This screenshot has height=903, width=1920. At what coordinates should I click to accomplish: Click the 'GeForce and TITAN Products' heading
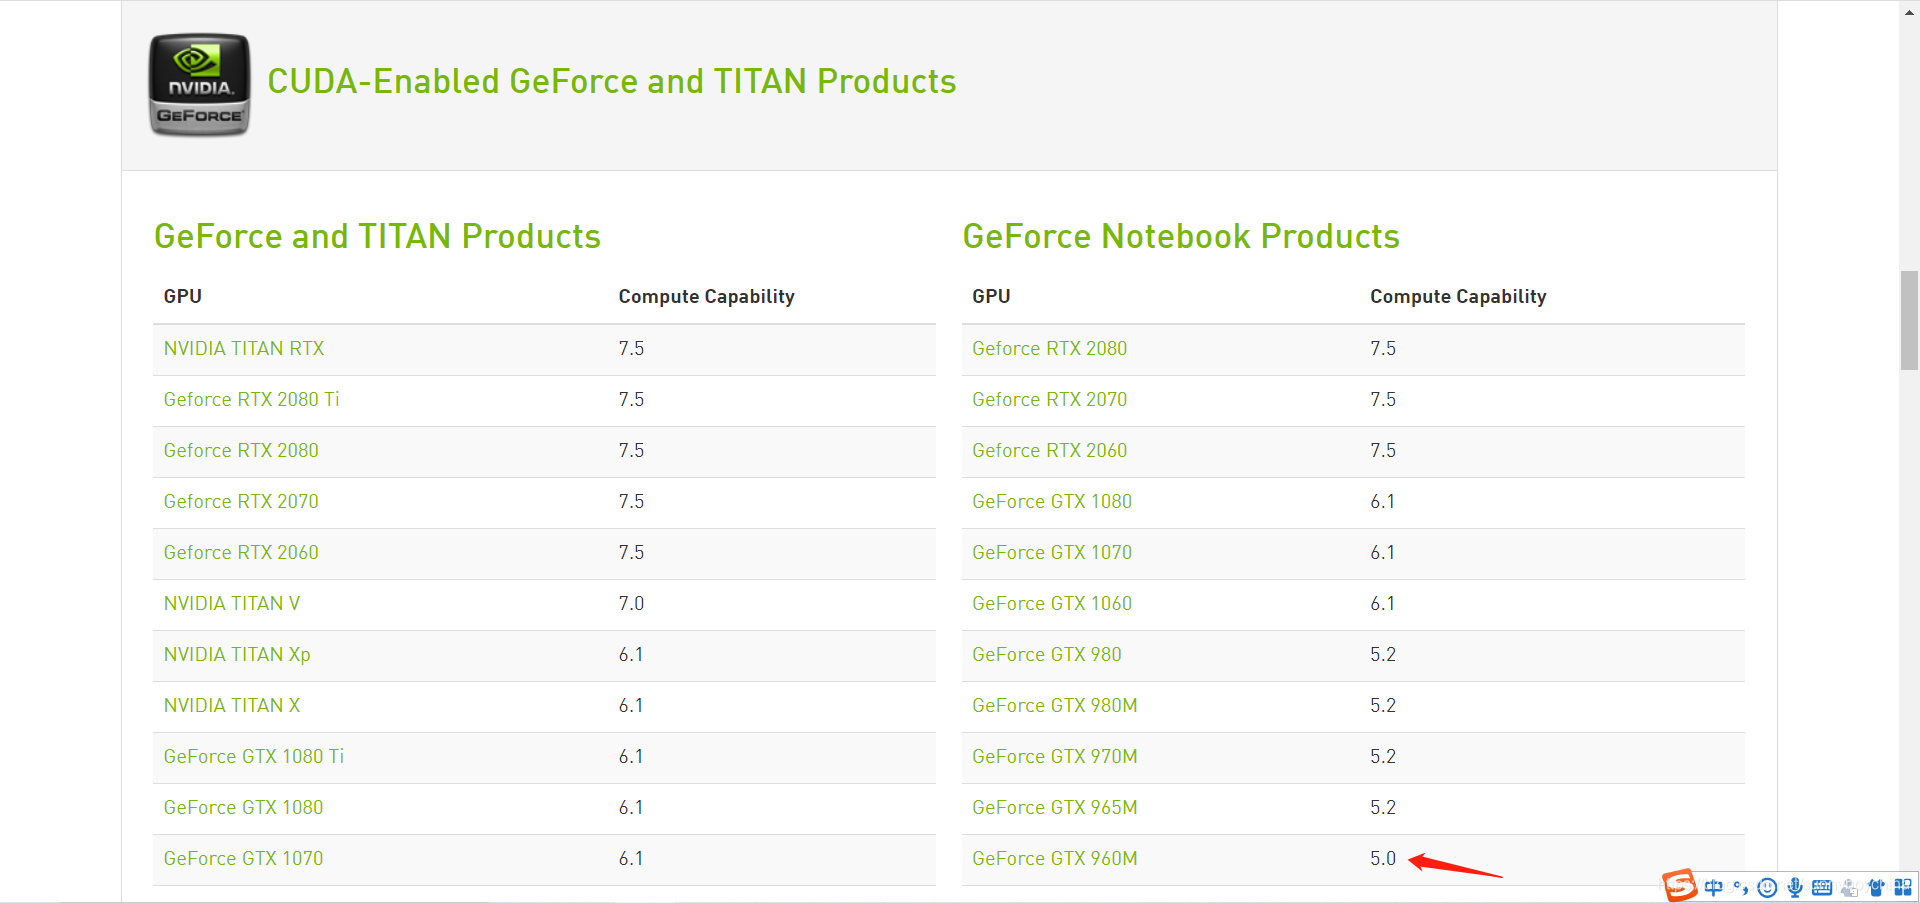pyautogui.click(x=377, y=237)
